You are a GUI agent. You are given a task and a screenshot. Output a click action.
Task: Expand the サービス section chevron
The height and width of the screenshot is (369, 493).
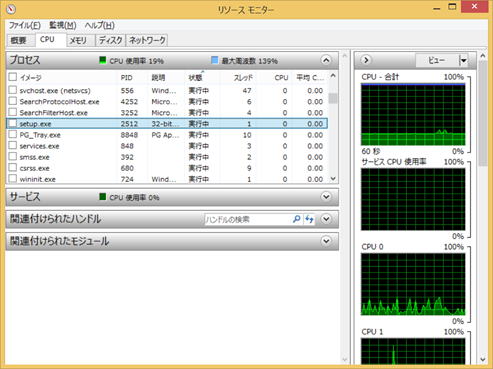(x=326, y=197)
